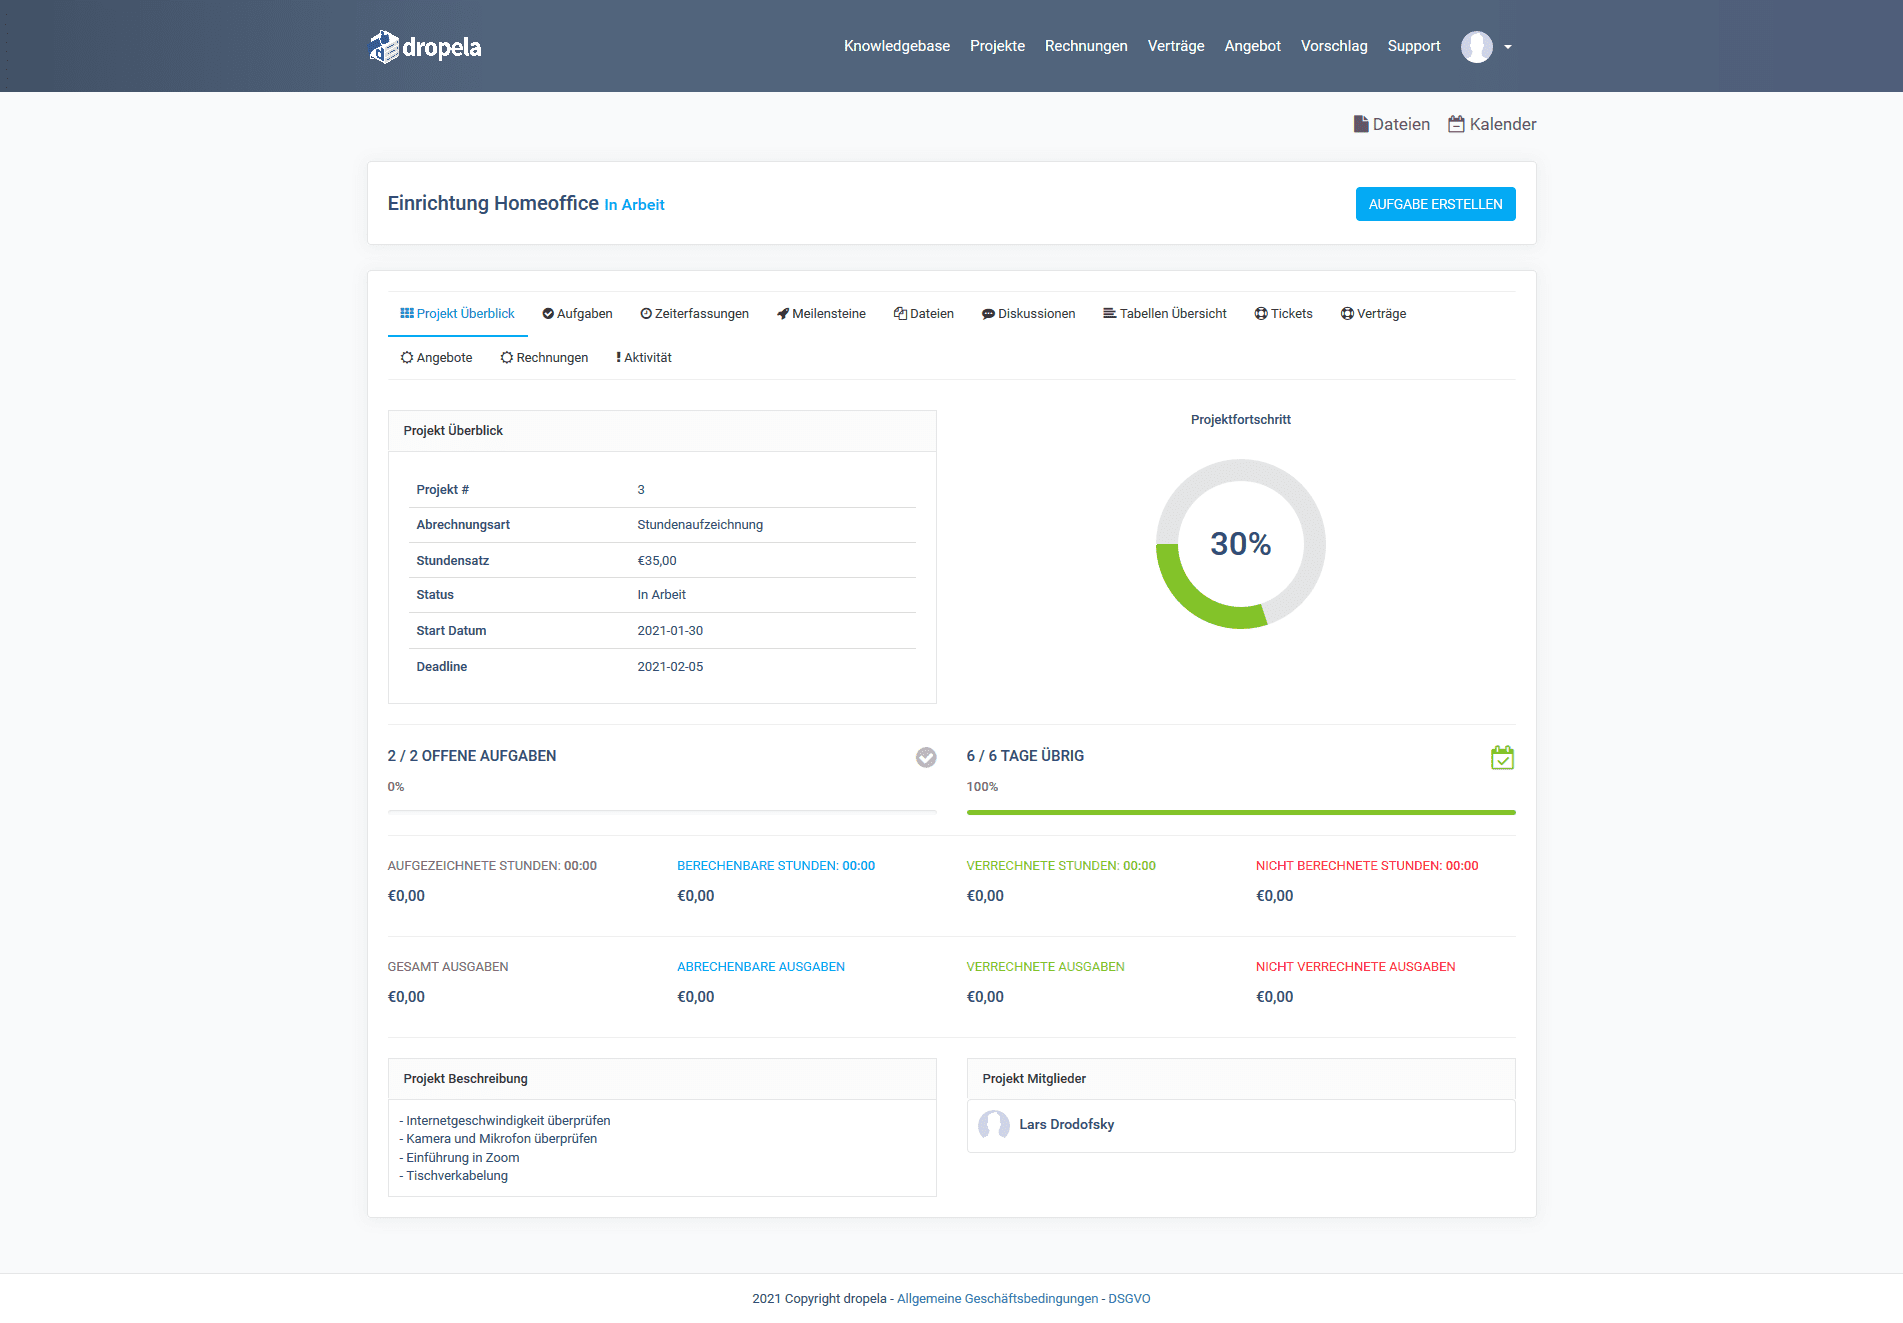Viewport: 1903px width, 1323px height.
Task: Open the Verträge menu in the navbar
Action: (x=1175, y=46)
